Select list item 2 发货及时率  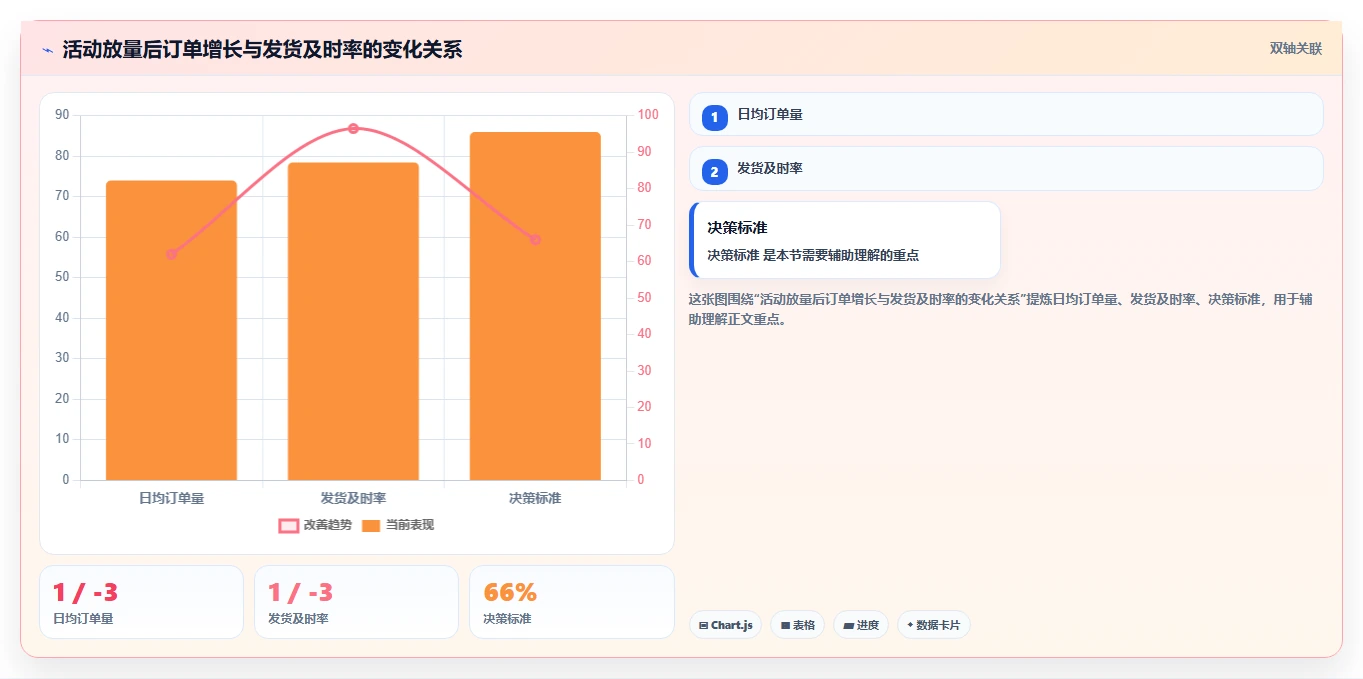coord(1006,168)
